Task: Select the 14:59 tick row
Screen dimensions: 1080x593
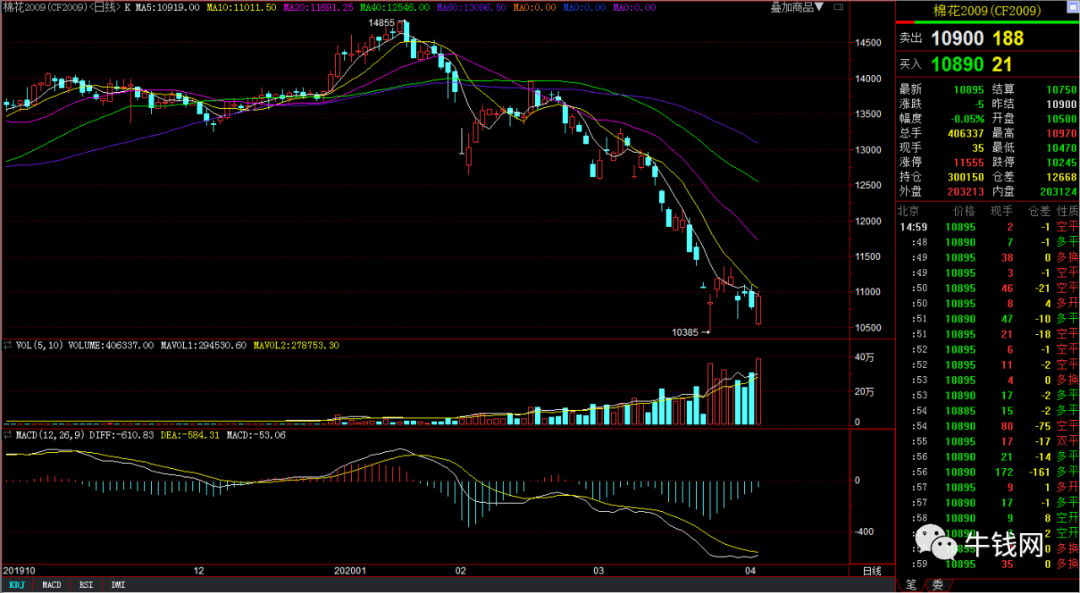Action: (x=988, y=227)
